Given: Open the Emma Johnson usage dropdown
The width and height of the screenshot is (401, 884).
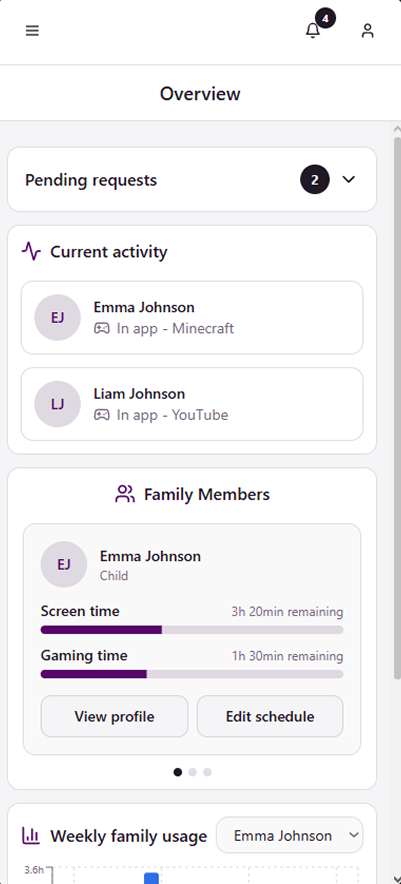Looking at the screenshot, I should [289, 835].
